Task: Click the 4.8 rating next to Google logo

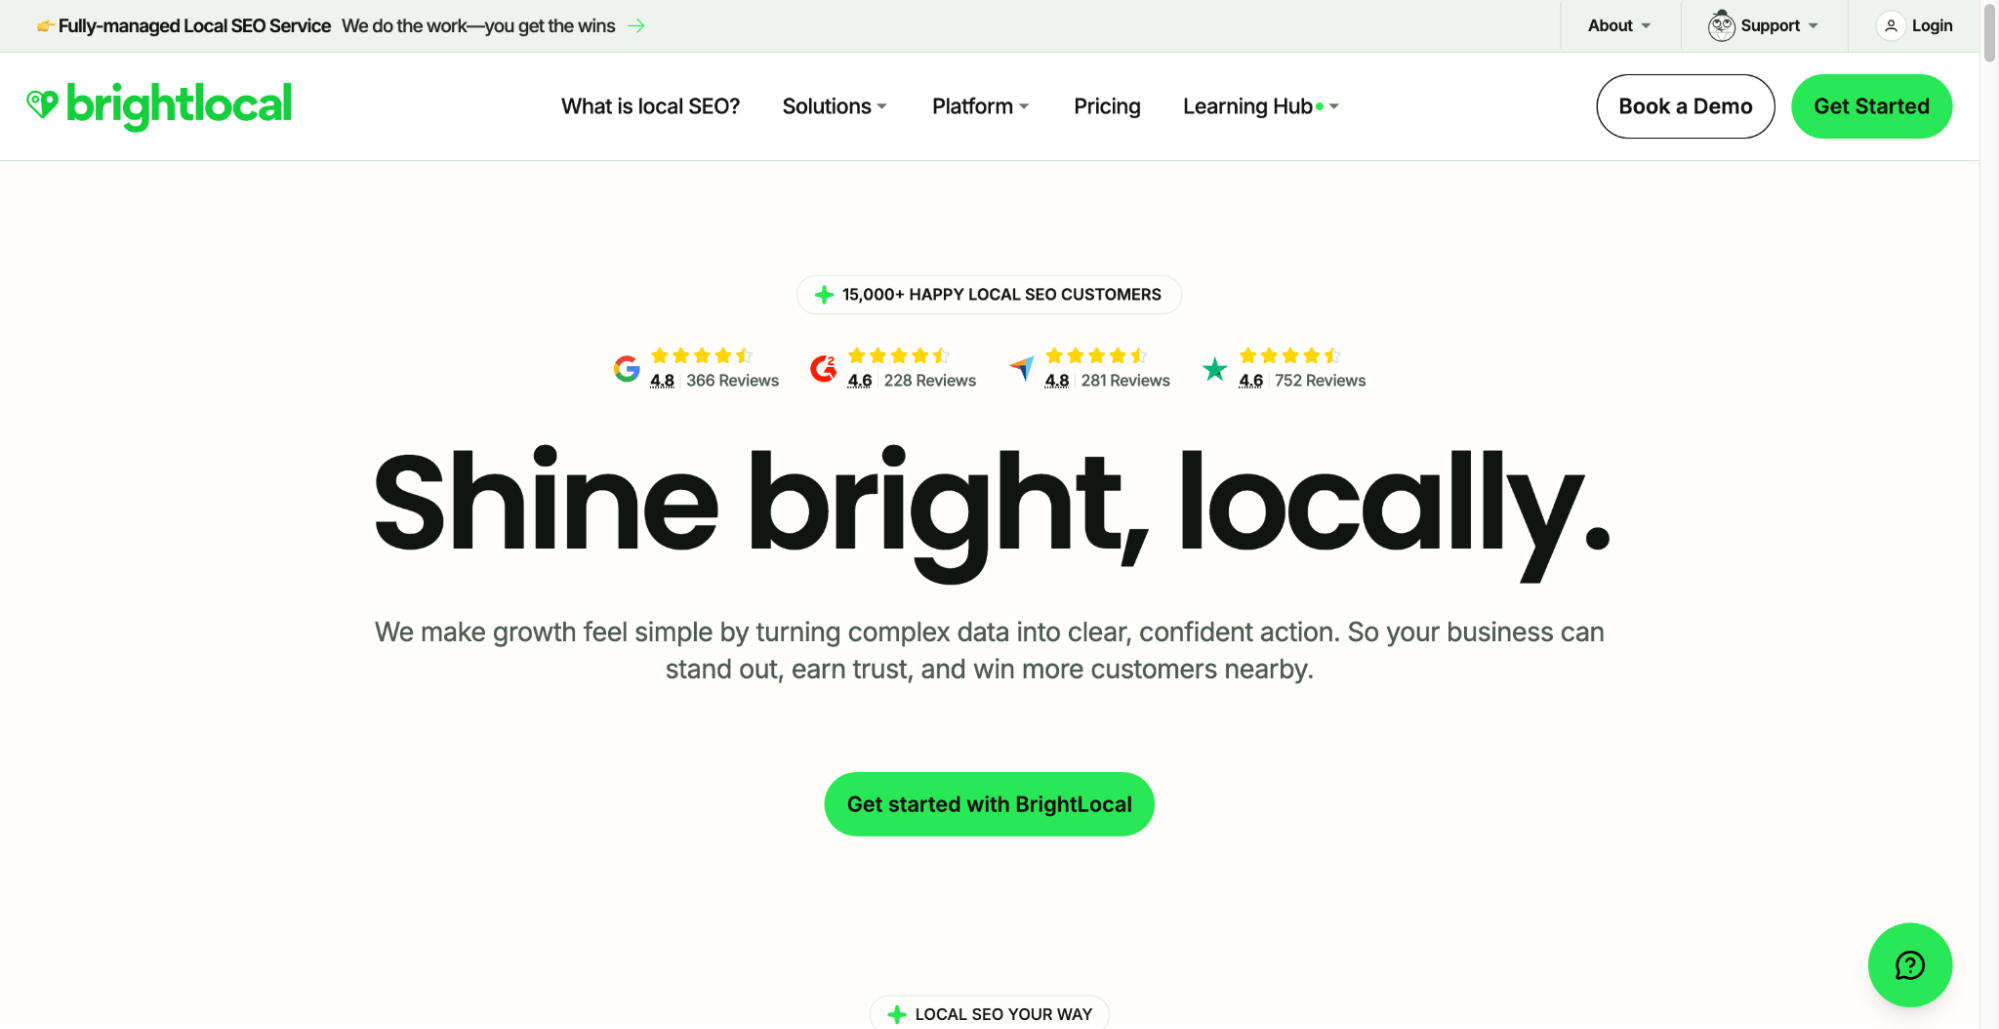Action: (662, 380)
